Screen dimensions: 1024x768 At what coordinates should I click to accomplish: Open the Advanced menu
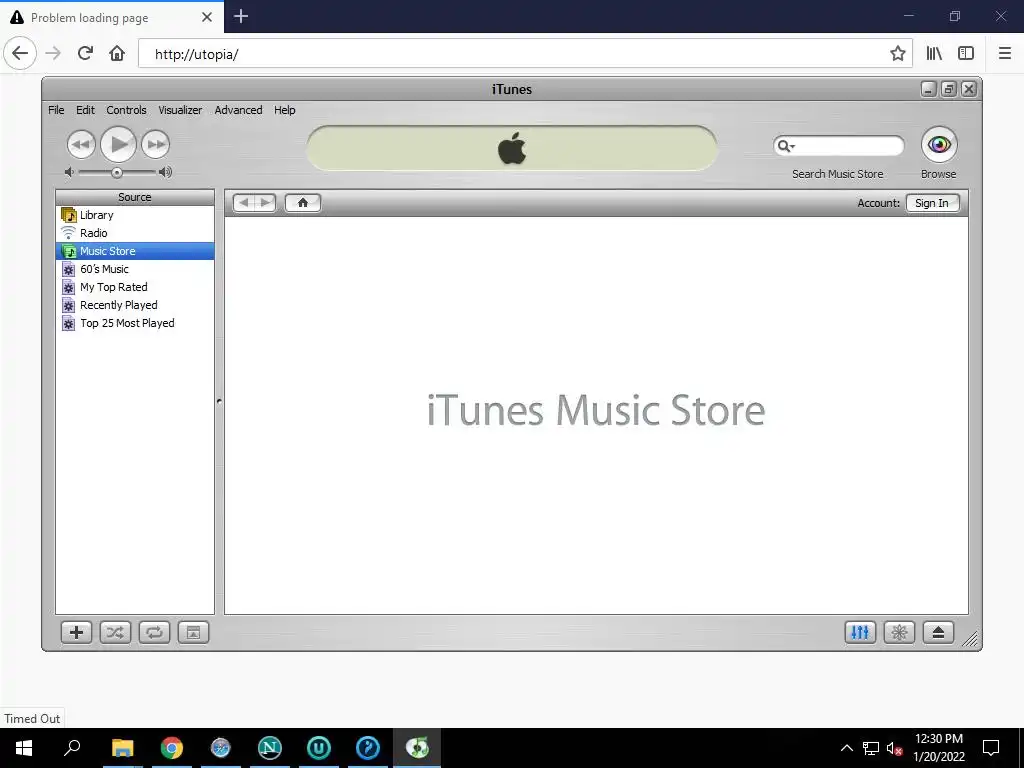(x=238, y=110)
